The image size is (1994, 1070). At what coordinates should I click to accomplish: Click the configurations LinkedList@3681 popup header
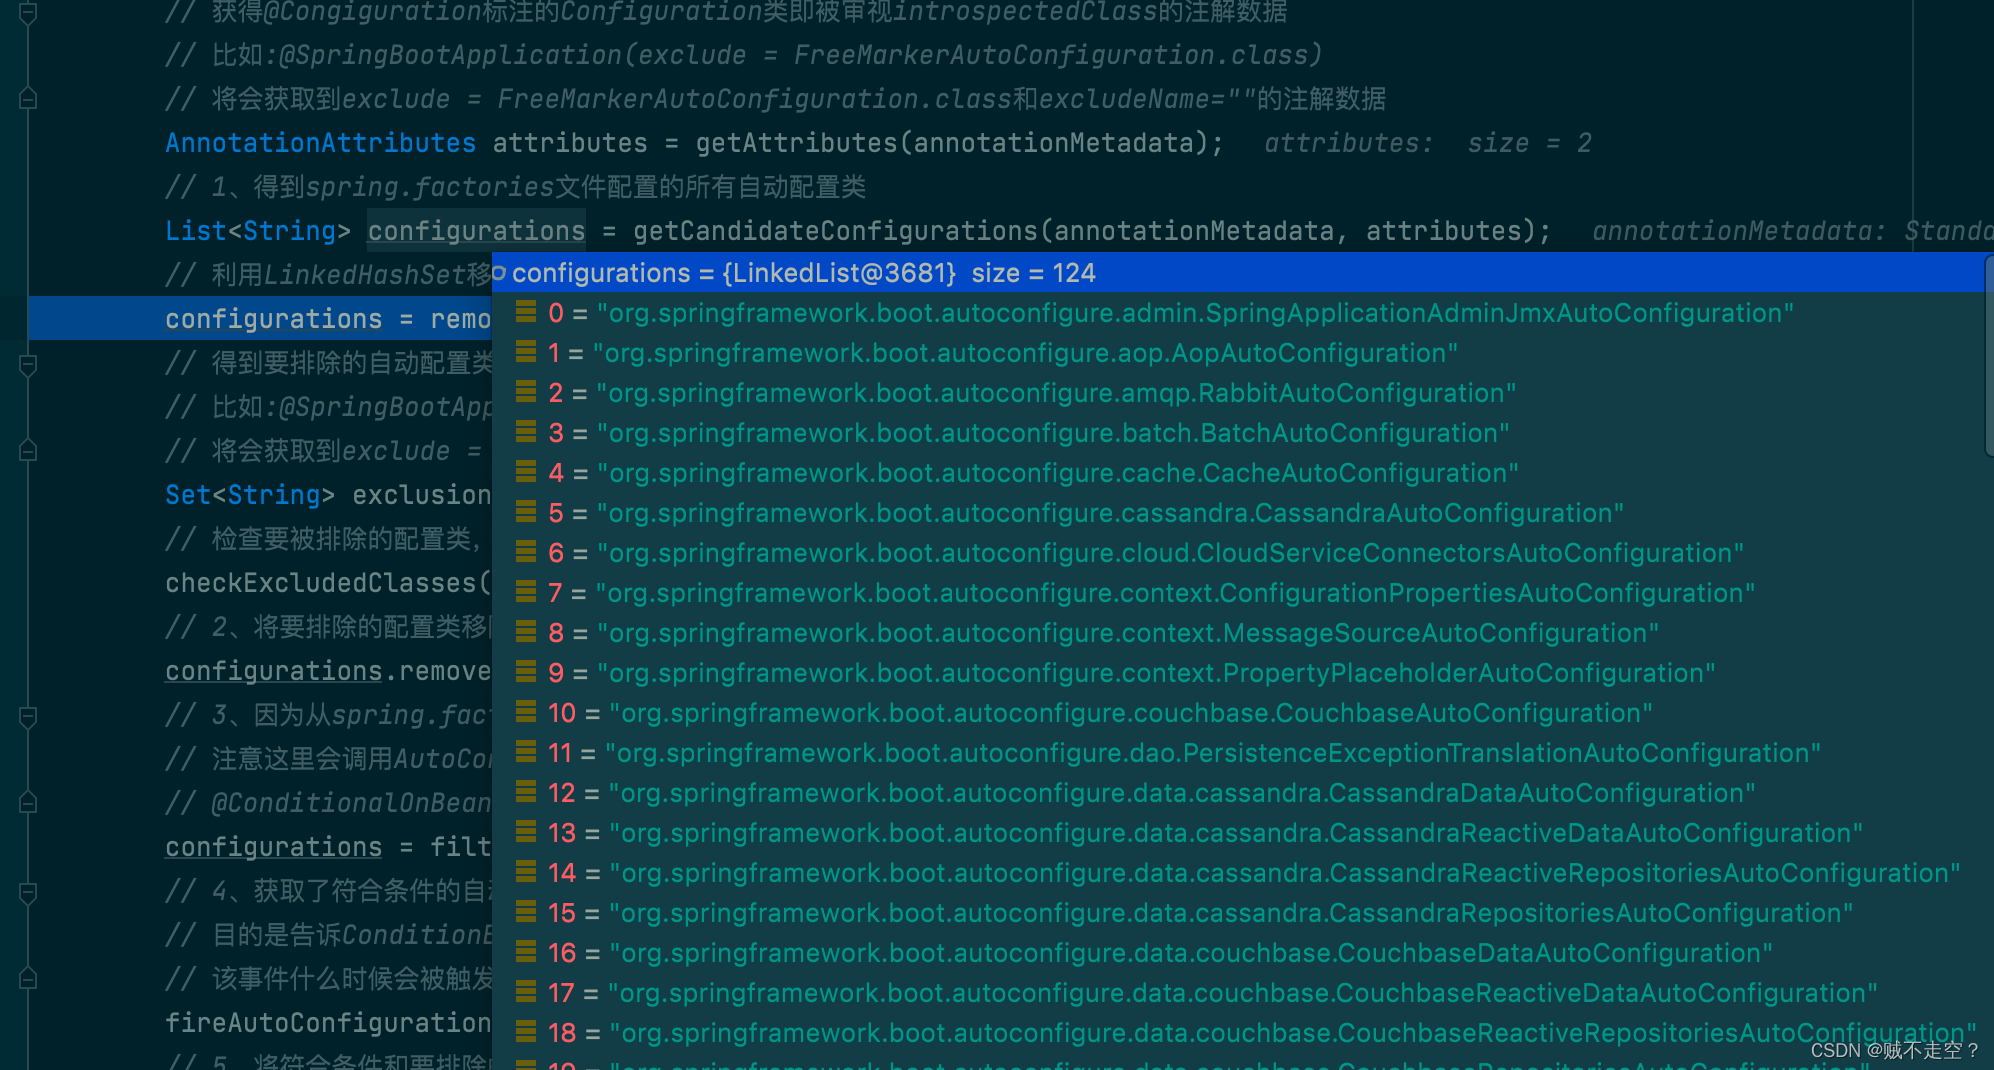[x=1238, y=273]
